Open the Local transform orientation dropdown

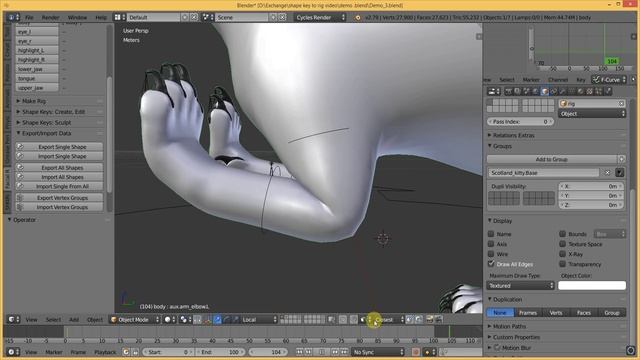(259, 320)
